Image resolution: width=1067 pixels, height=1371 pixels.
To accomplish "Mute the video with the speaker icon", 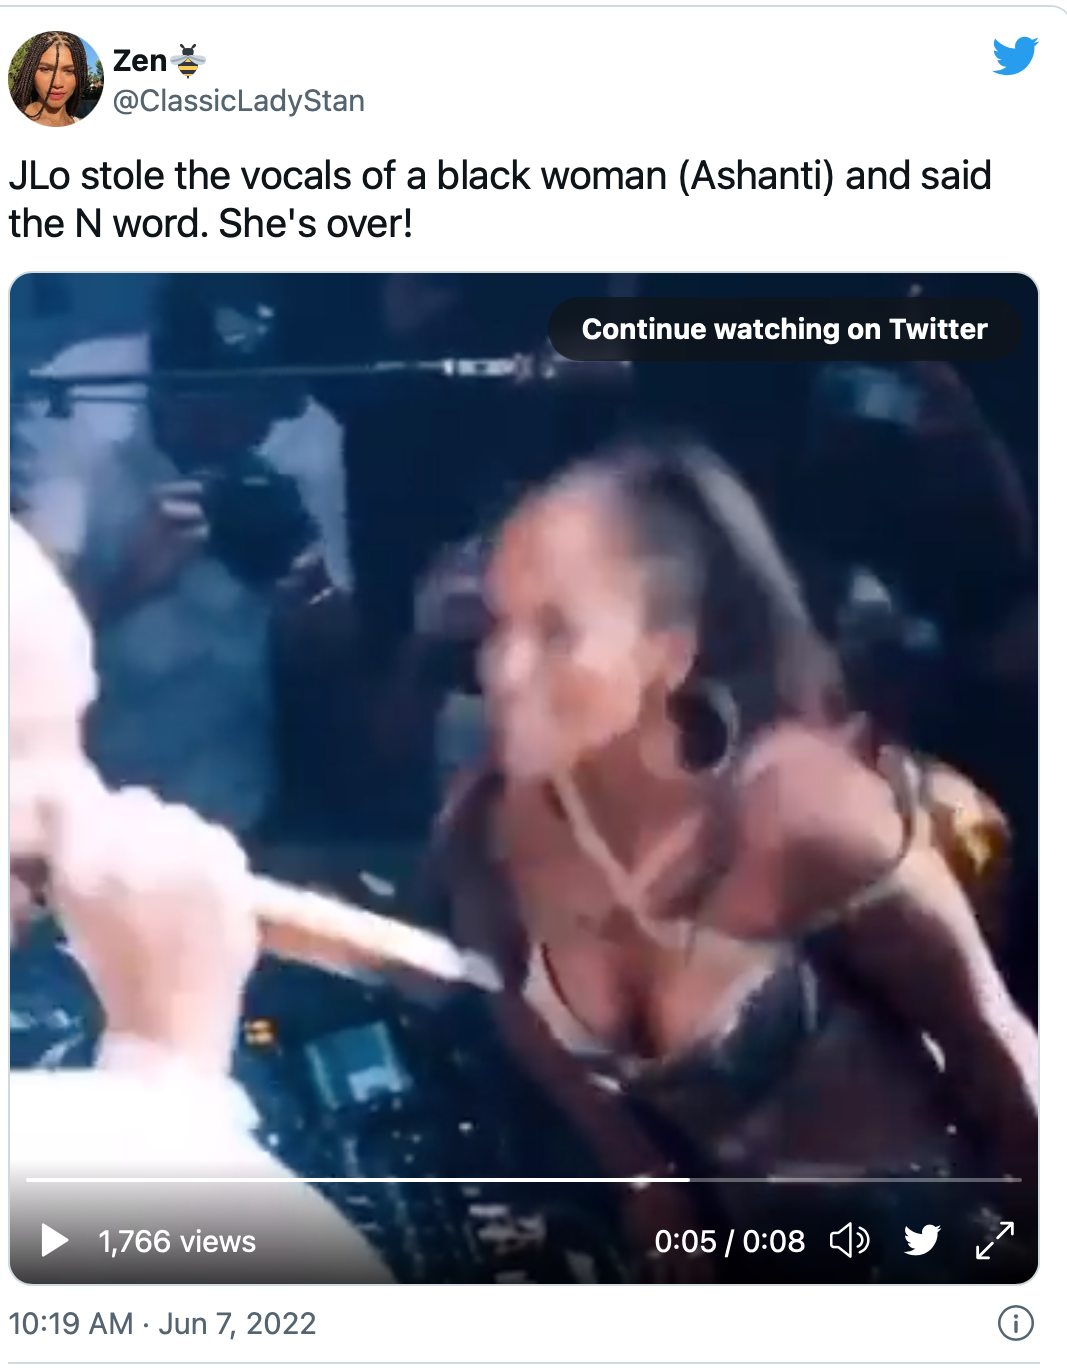I will tap(850, 1241).
